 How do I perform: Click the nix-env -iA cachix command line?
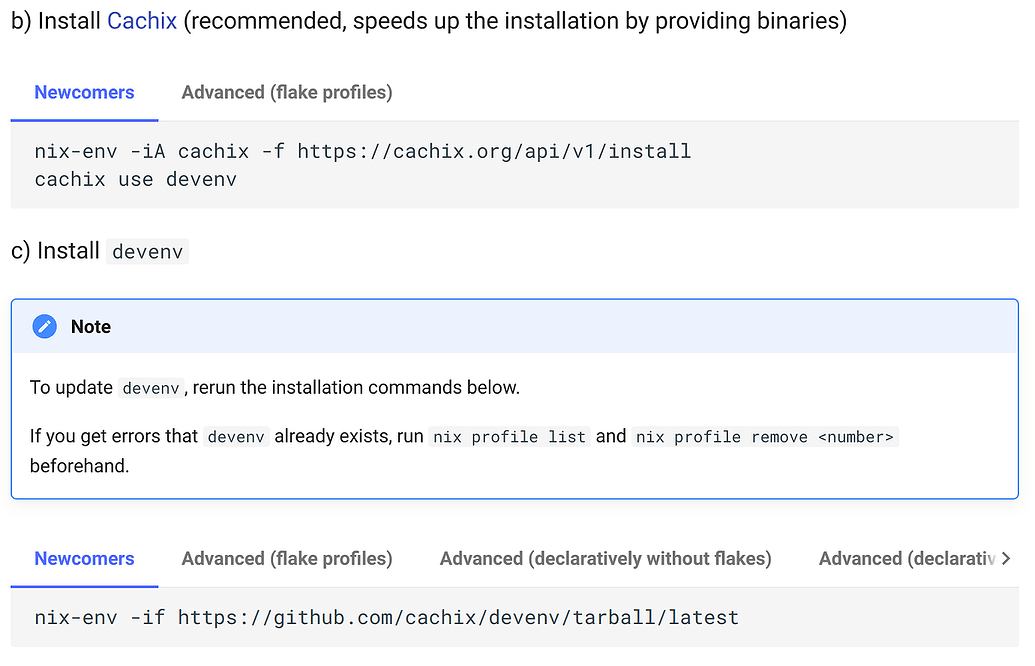pyautogui.click(x=362, y=152)
